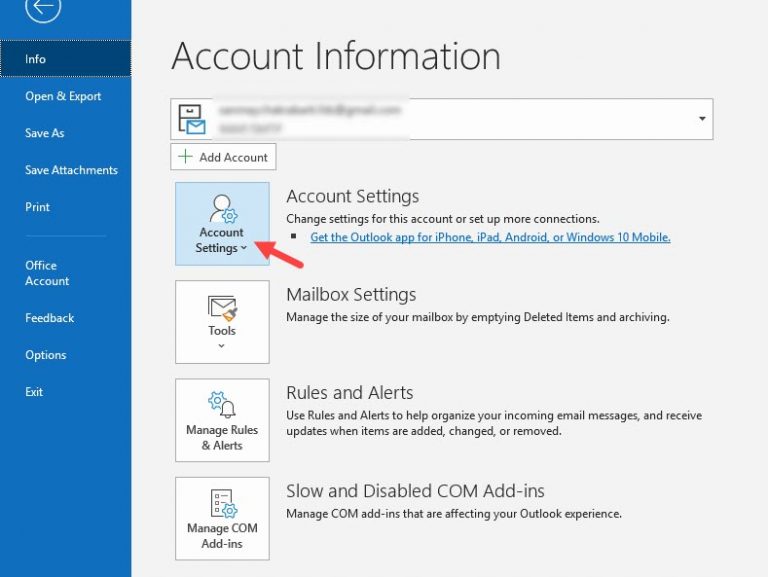This screenshot has width=768, height=577.
Task: Click the blurred email address in selector
Action: [310, 110]
